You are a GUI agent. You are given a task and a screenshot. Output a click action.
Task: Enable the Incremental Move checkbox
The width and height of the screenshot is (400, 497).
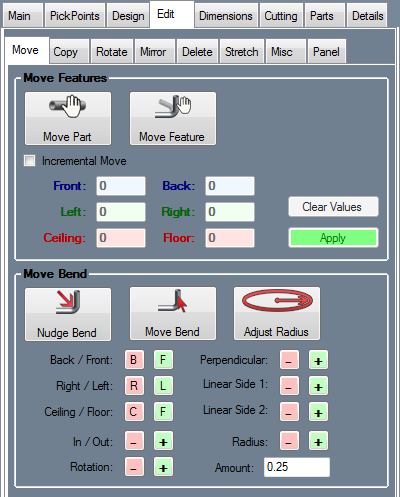click(x=29, y=161)
